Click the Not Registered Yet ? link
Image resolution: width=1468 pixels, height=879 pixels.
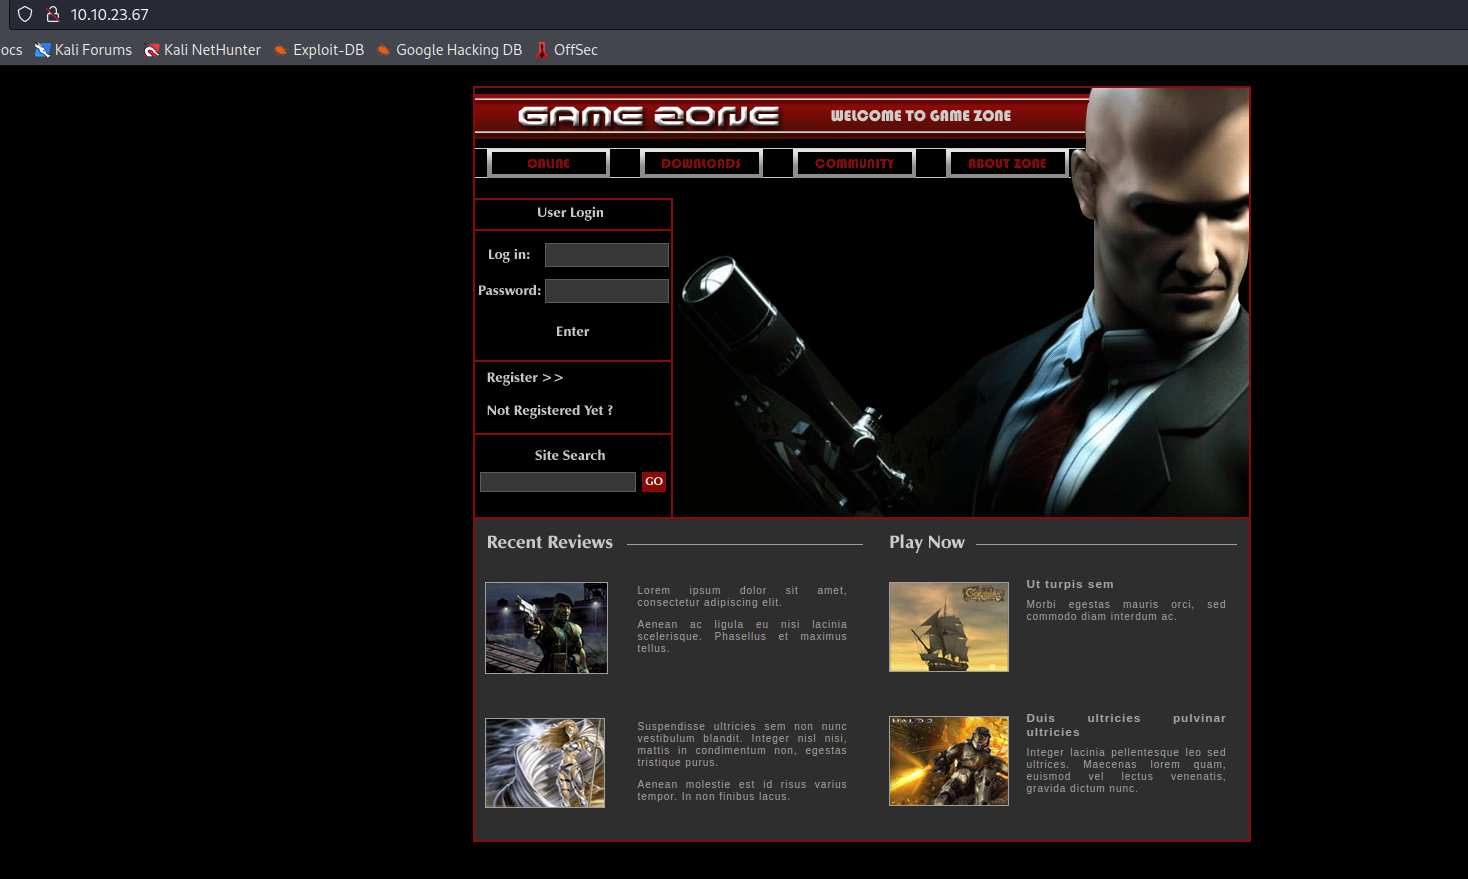tap(550, 411)
